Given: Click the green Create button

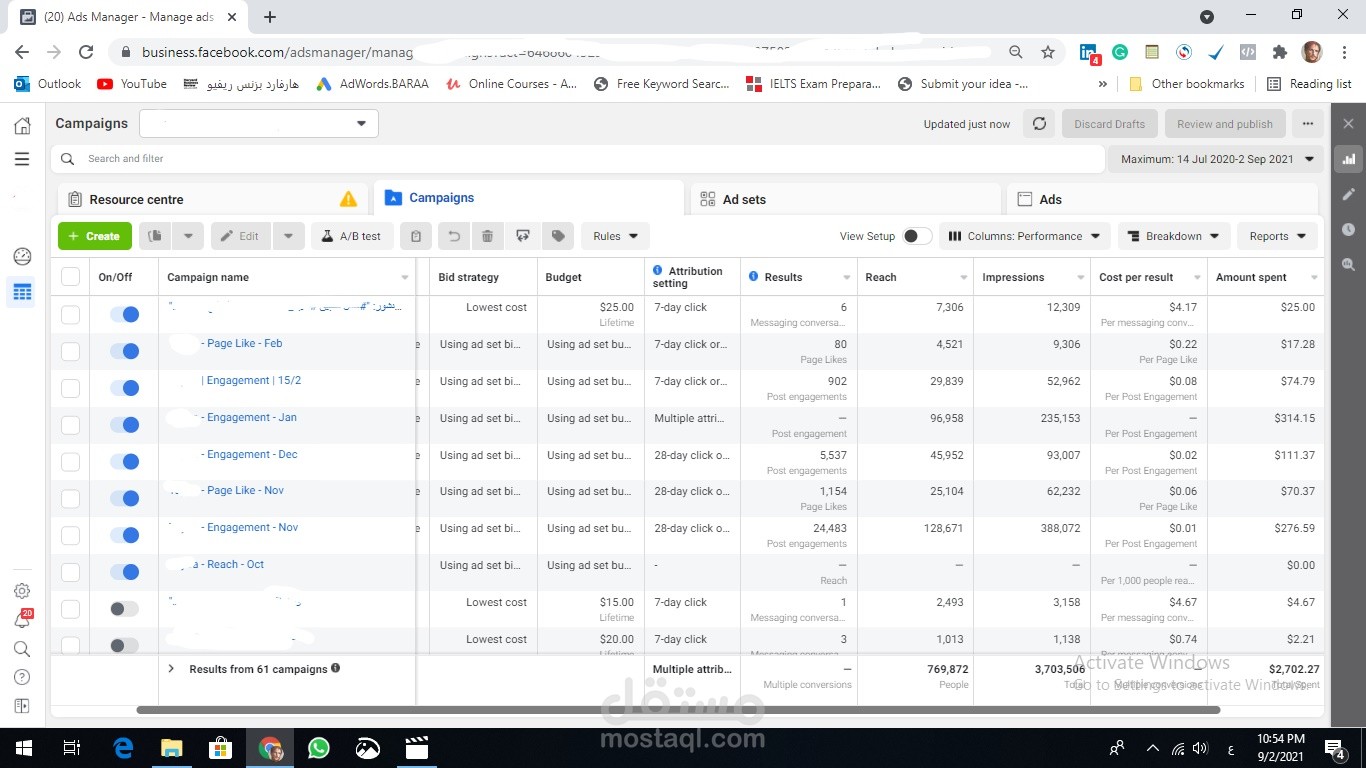Looking at the screenshot, I should (x=95, y=236).
